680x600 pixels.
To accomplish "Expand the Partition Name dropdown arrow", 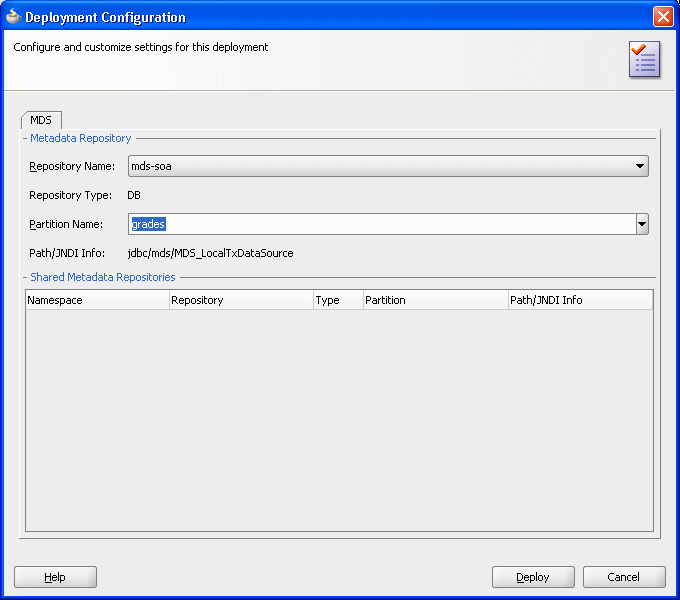I will click(x=642, y=224).
